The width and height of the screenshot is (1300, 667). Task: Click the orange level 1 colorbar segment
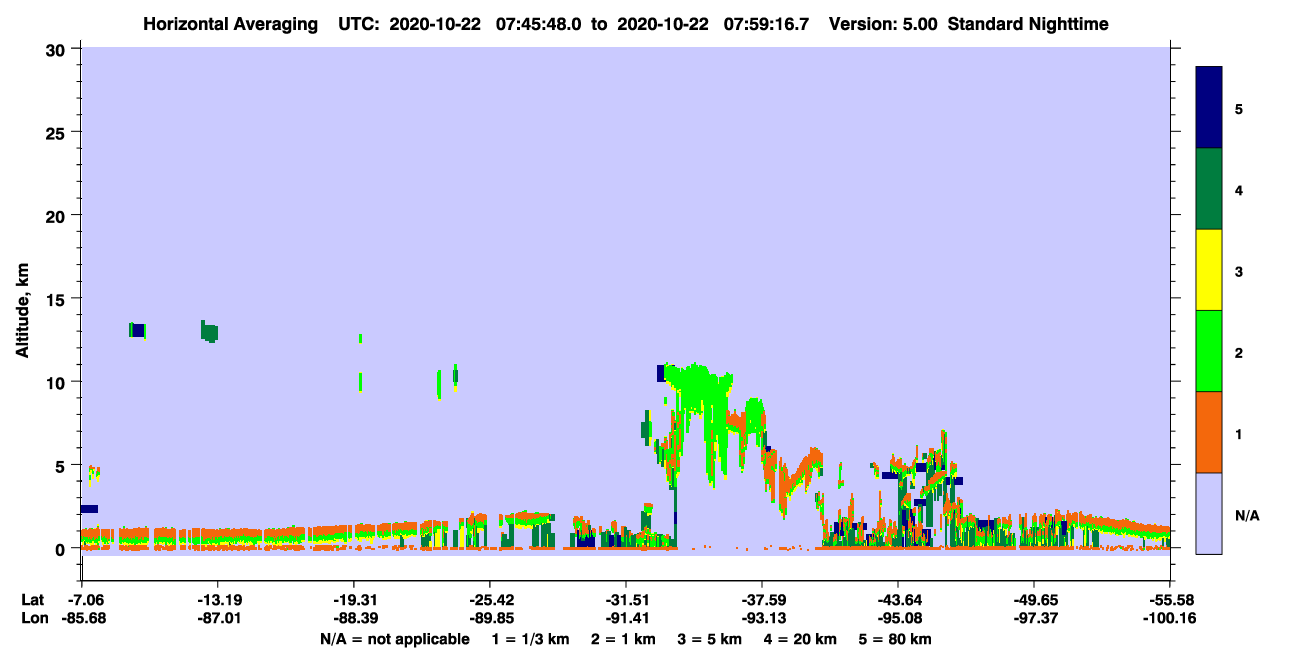point(1209,432)
